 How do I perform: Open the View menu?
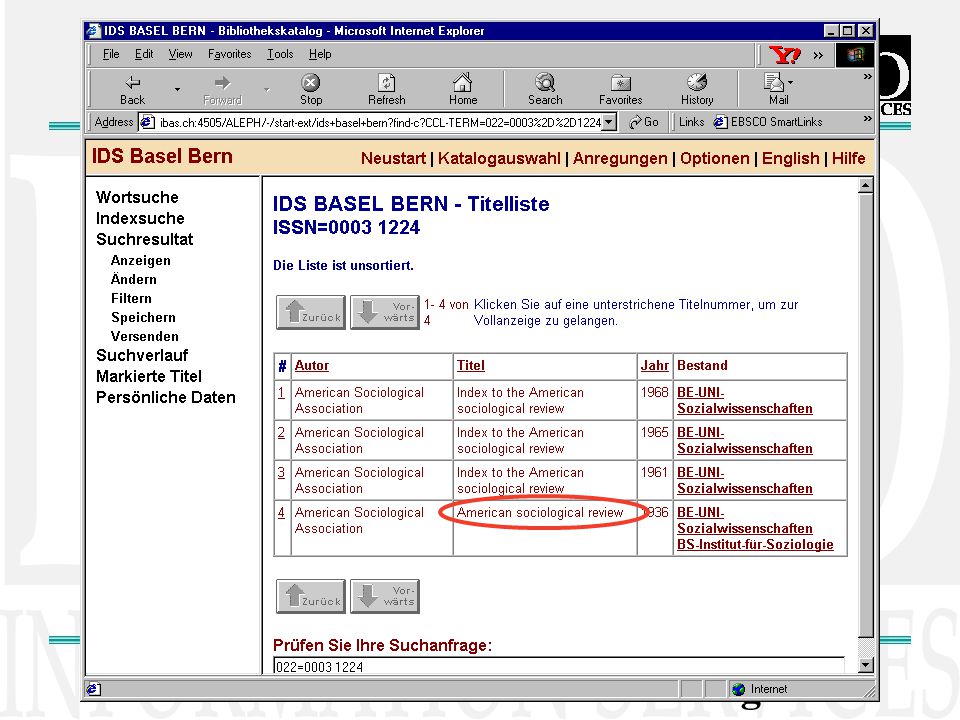[x=181, y=54]
